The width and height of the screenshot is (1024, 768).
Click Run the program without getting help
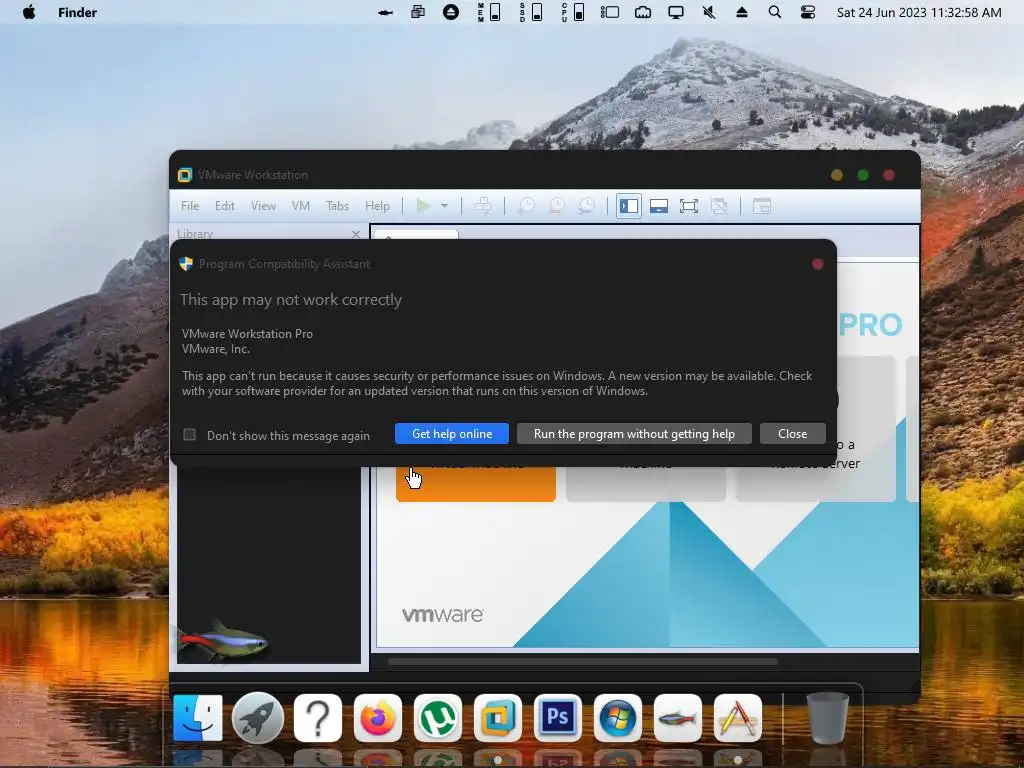pyautogui.click(x=634, y=434)
